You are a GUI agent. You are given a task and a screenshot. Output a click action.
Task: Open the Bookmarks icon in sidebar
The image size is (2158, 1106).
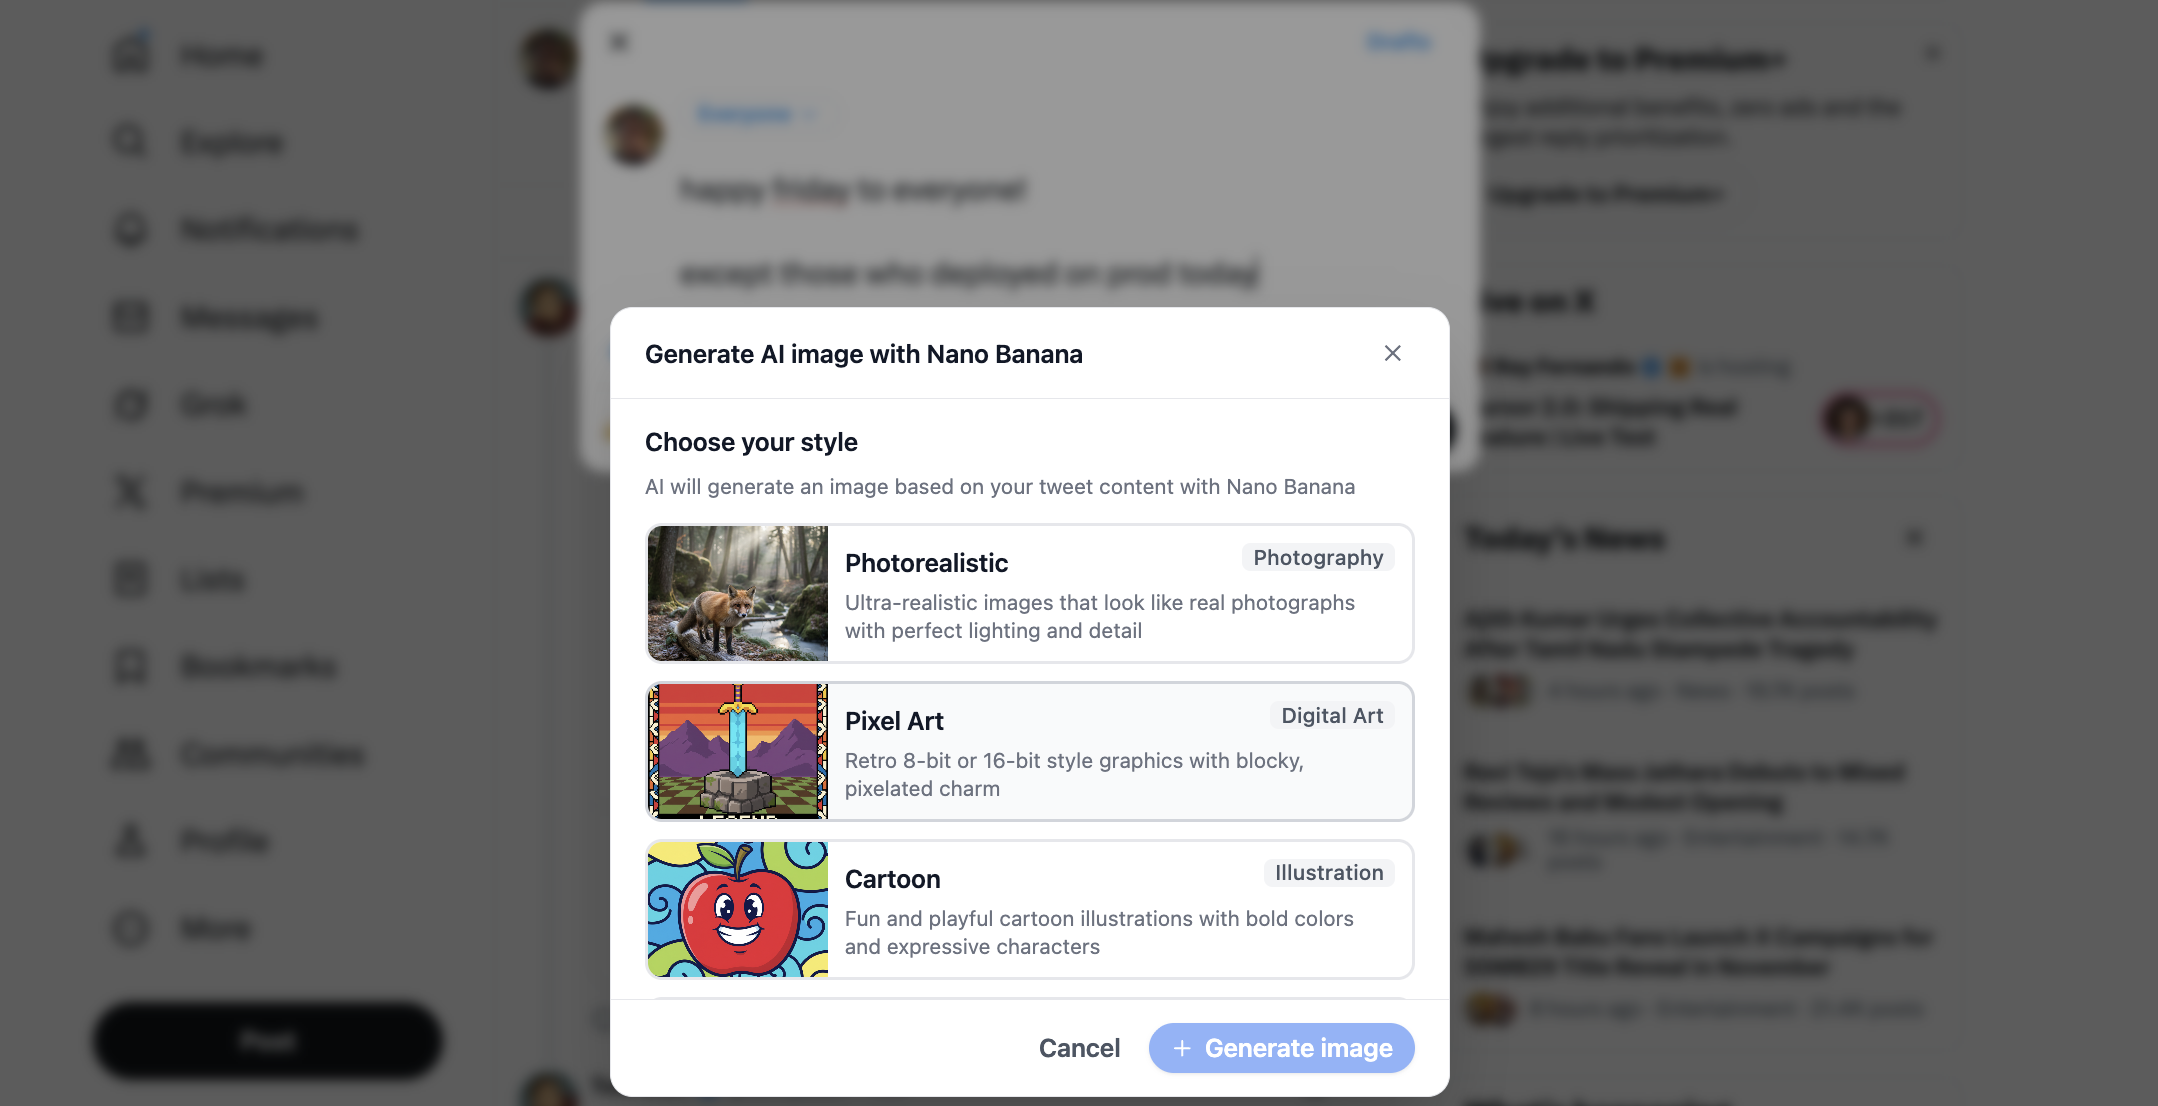point(130,667)
